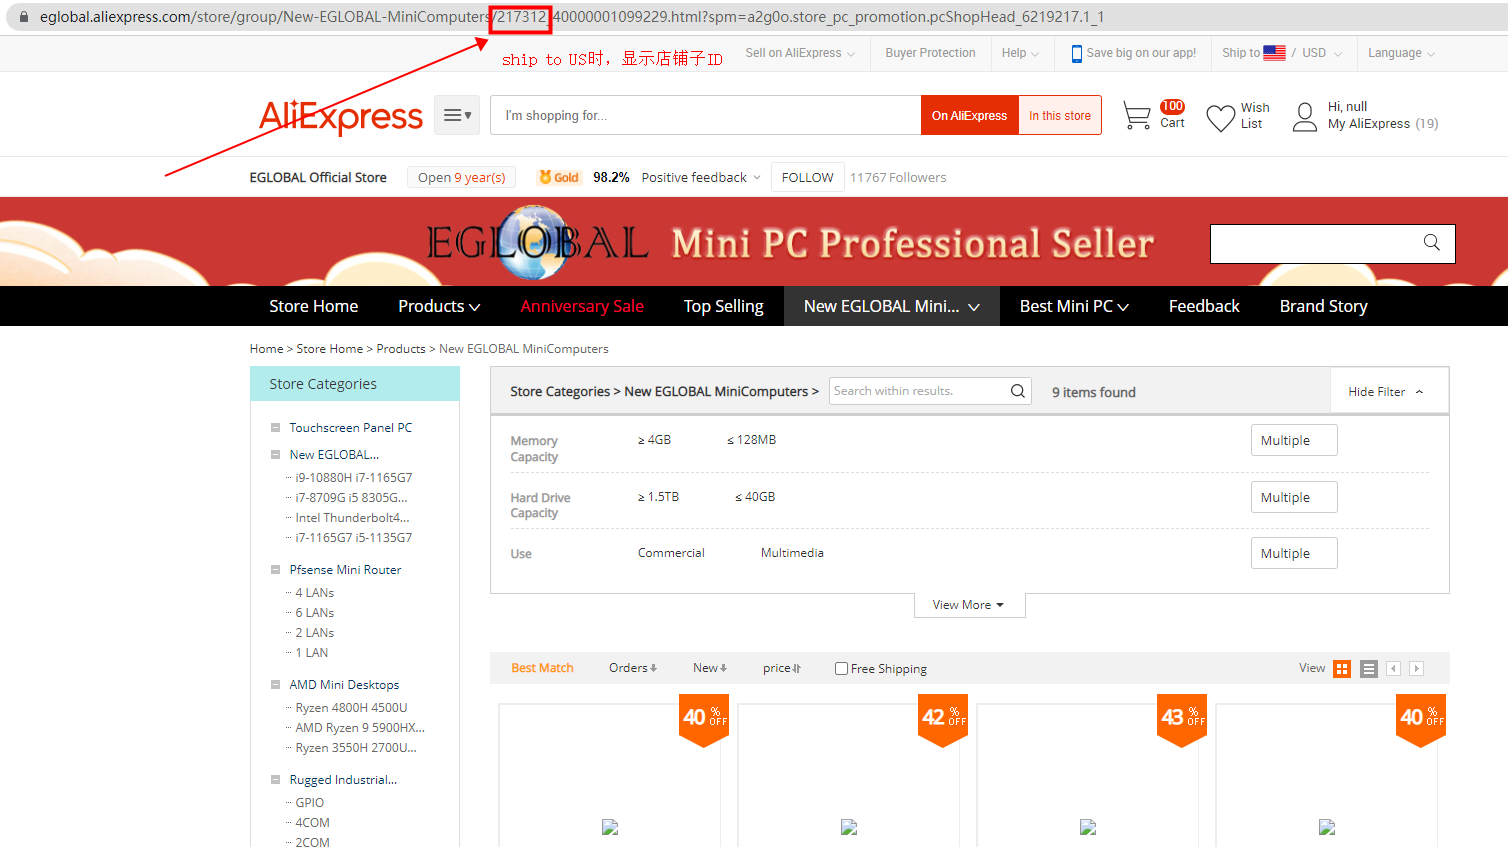Click the mobile app phone icon

click(x=1077, y=54)
